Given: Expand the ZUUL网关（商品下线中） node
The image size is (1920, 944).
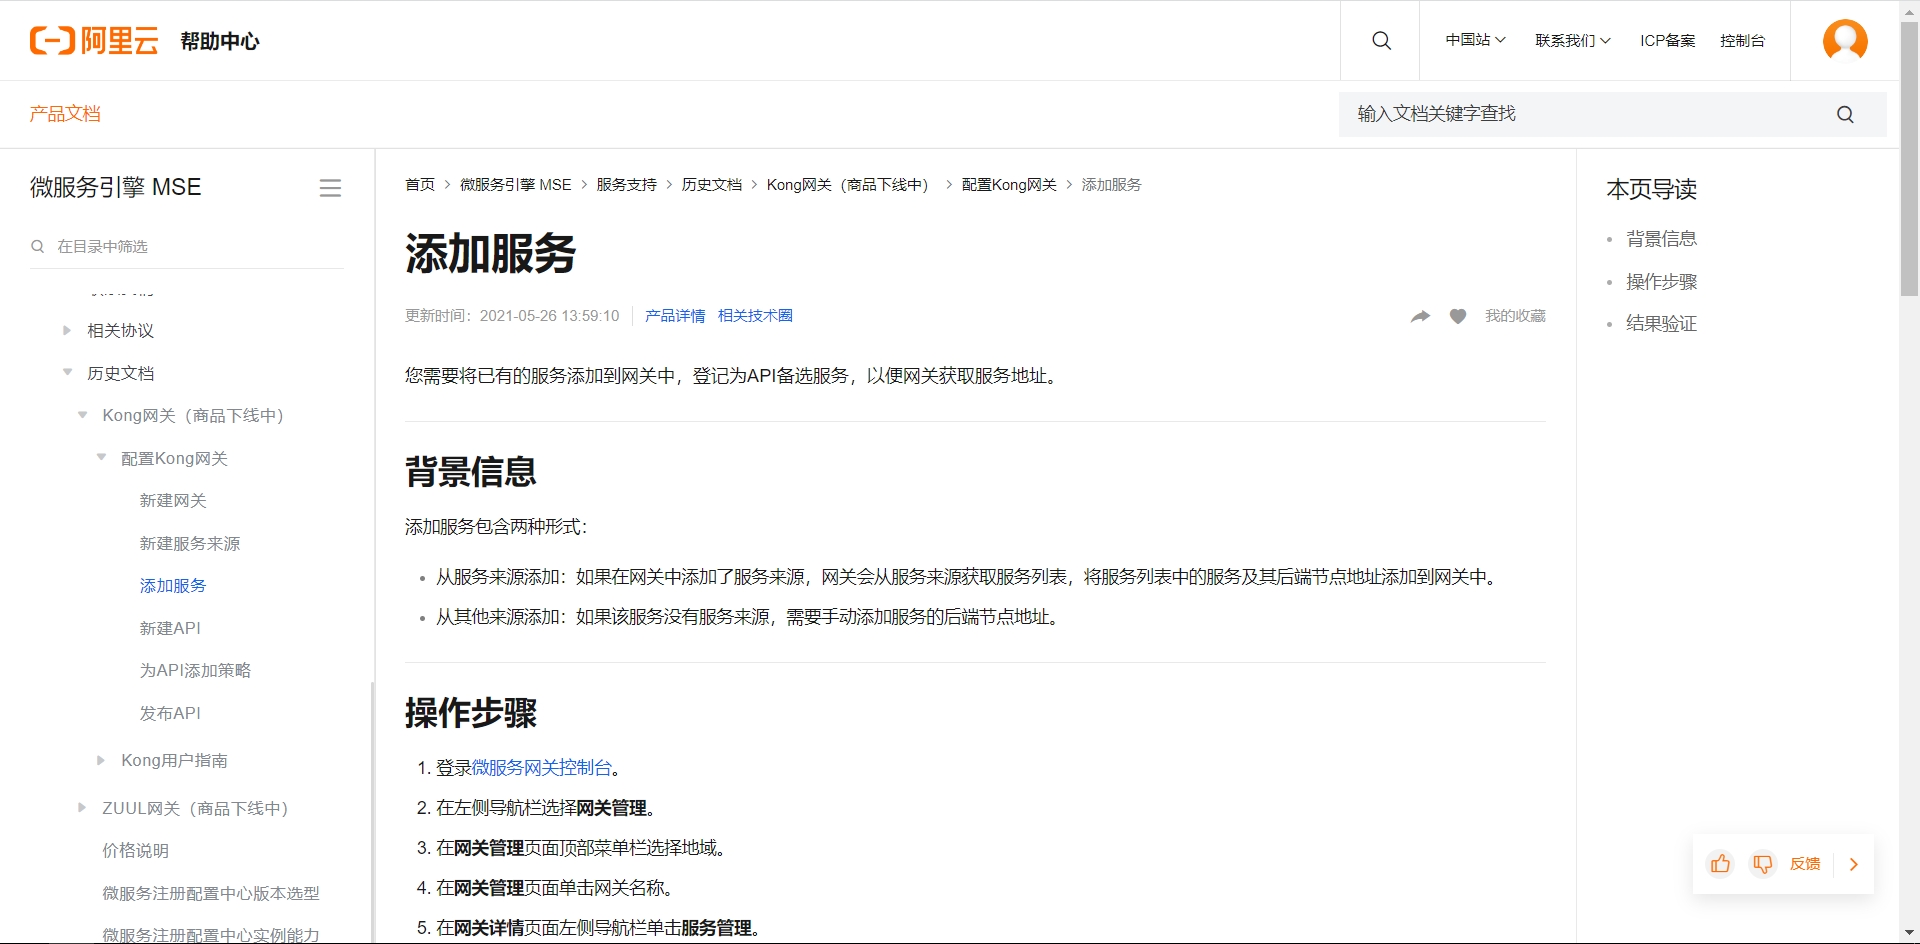Looking at the screenshot, I should click(x=83, y=807).
